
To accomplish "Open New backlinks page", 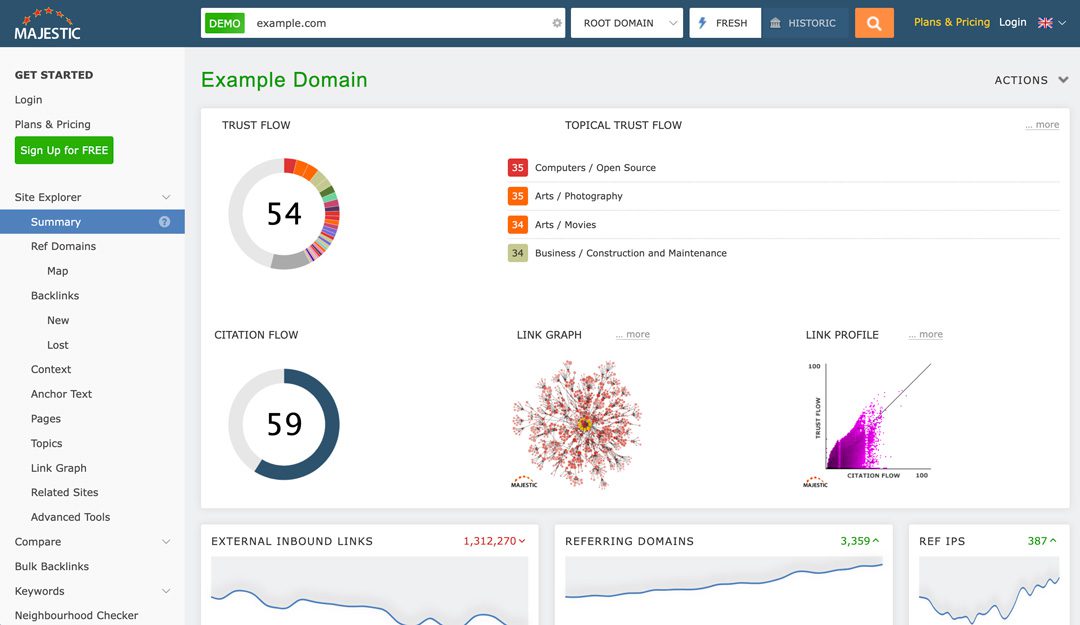I will [x=58, y=320].
